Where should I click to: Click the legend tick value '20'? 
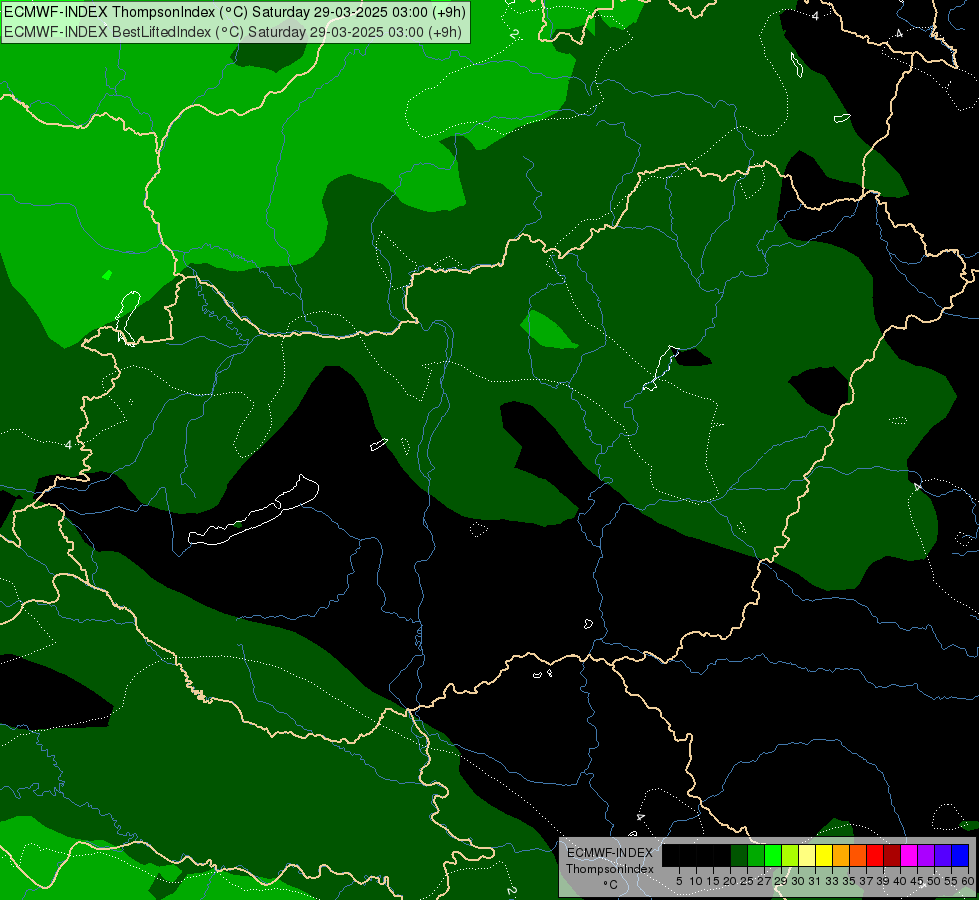pyautogui.click(x=731, y=881)
